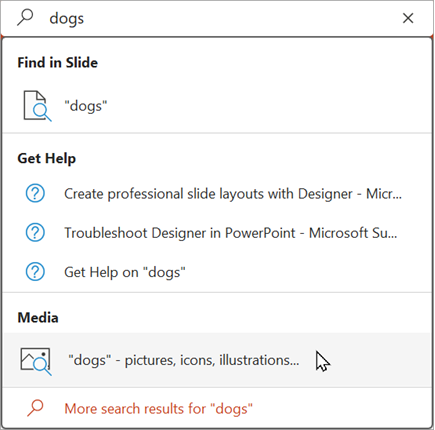Click the truncated "Microsoft Su..." end of second help result

[x=353, y=233]
